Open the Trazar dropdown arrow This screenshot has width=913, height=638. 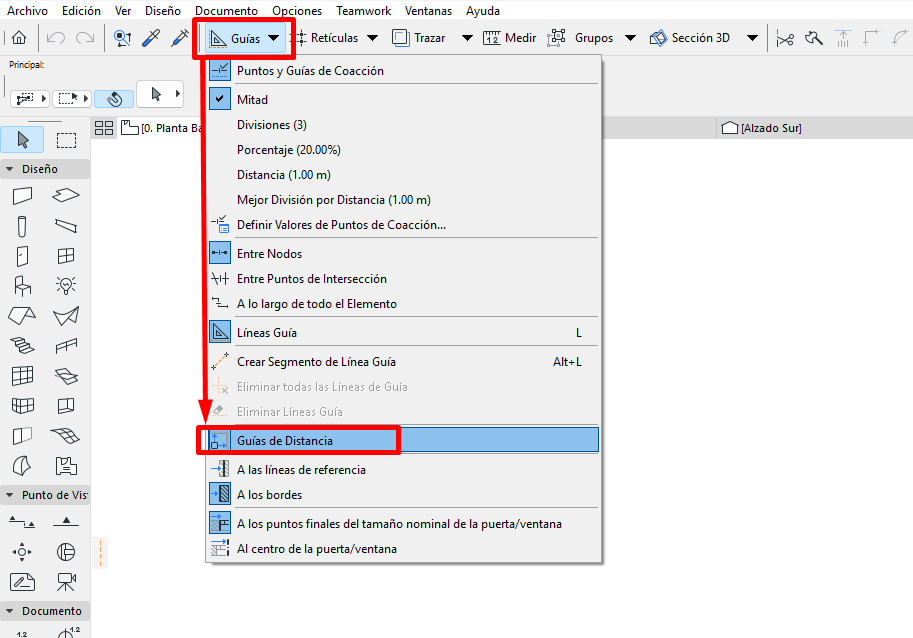pyautogui.click(x=467, y=38)
